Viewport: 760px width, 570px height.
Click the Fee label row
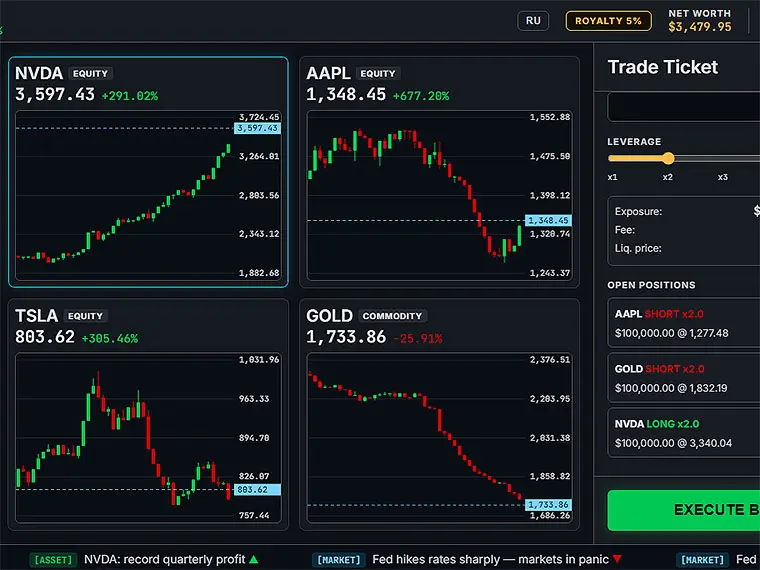(683, 230)
